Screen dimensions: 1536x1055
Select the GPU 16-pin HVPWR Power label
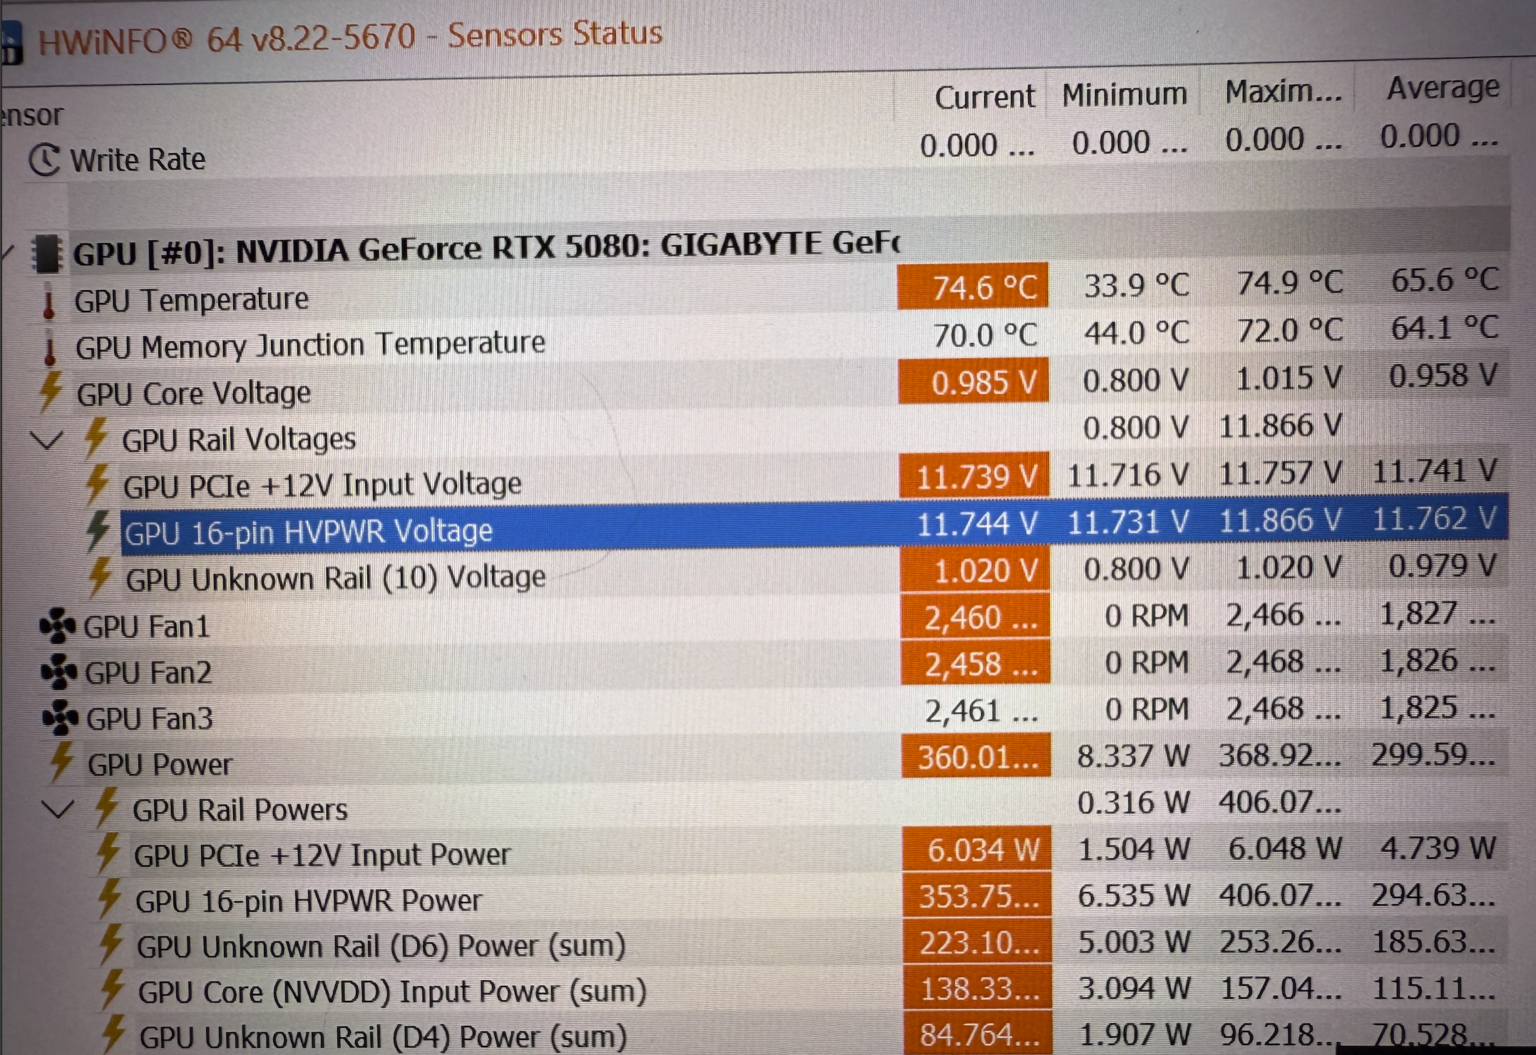tap(308, 900)
